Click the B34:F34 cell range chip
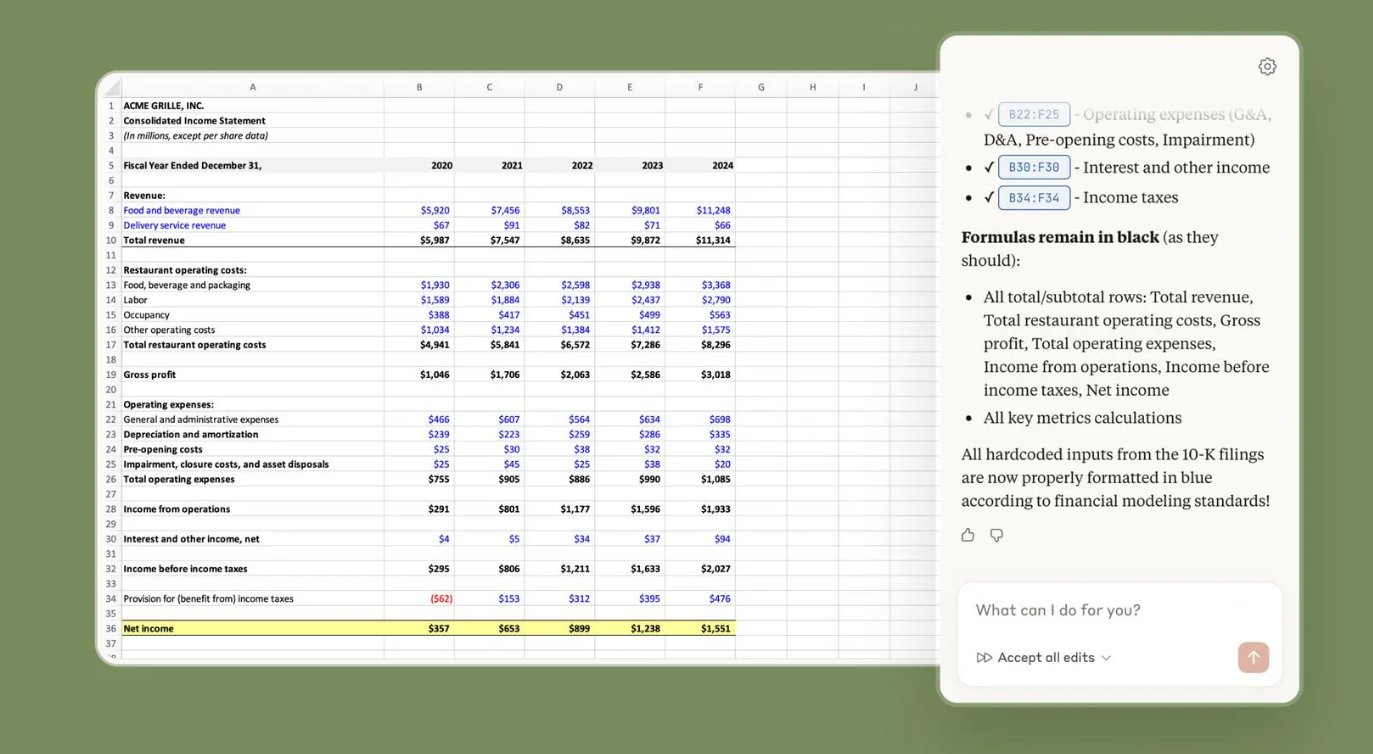 (x=1034, y=198)
